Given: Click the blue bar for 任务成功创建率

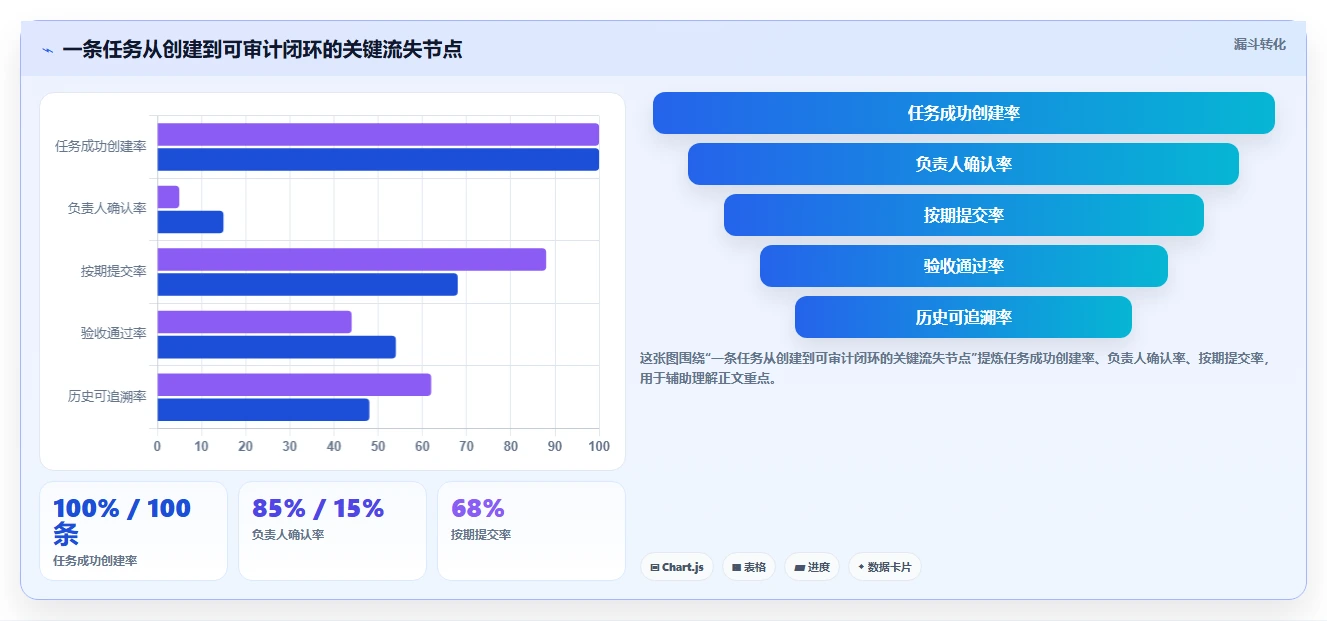Looking at the screenshot, I should pyautogui.click(x=378, y=160).
